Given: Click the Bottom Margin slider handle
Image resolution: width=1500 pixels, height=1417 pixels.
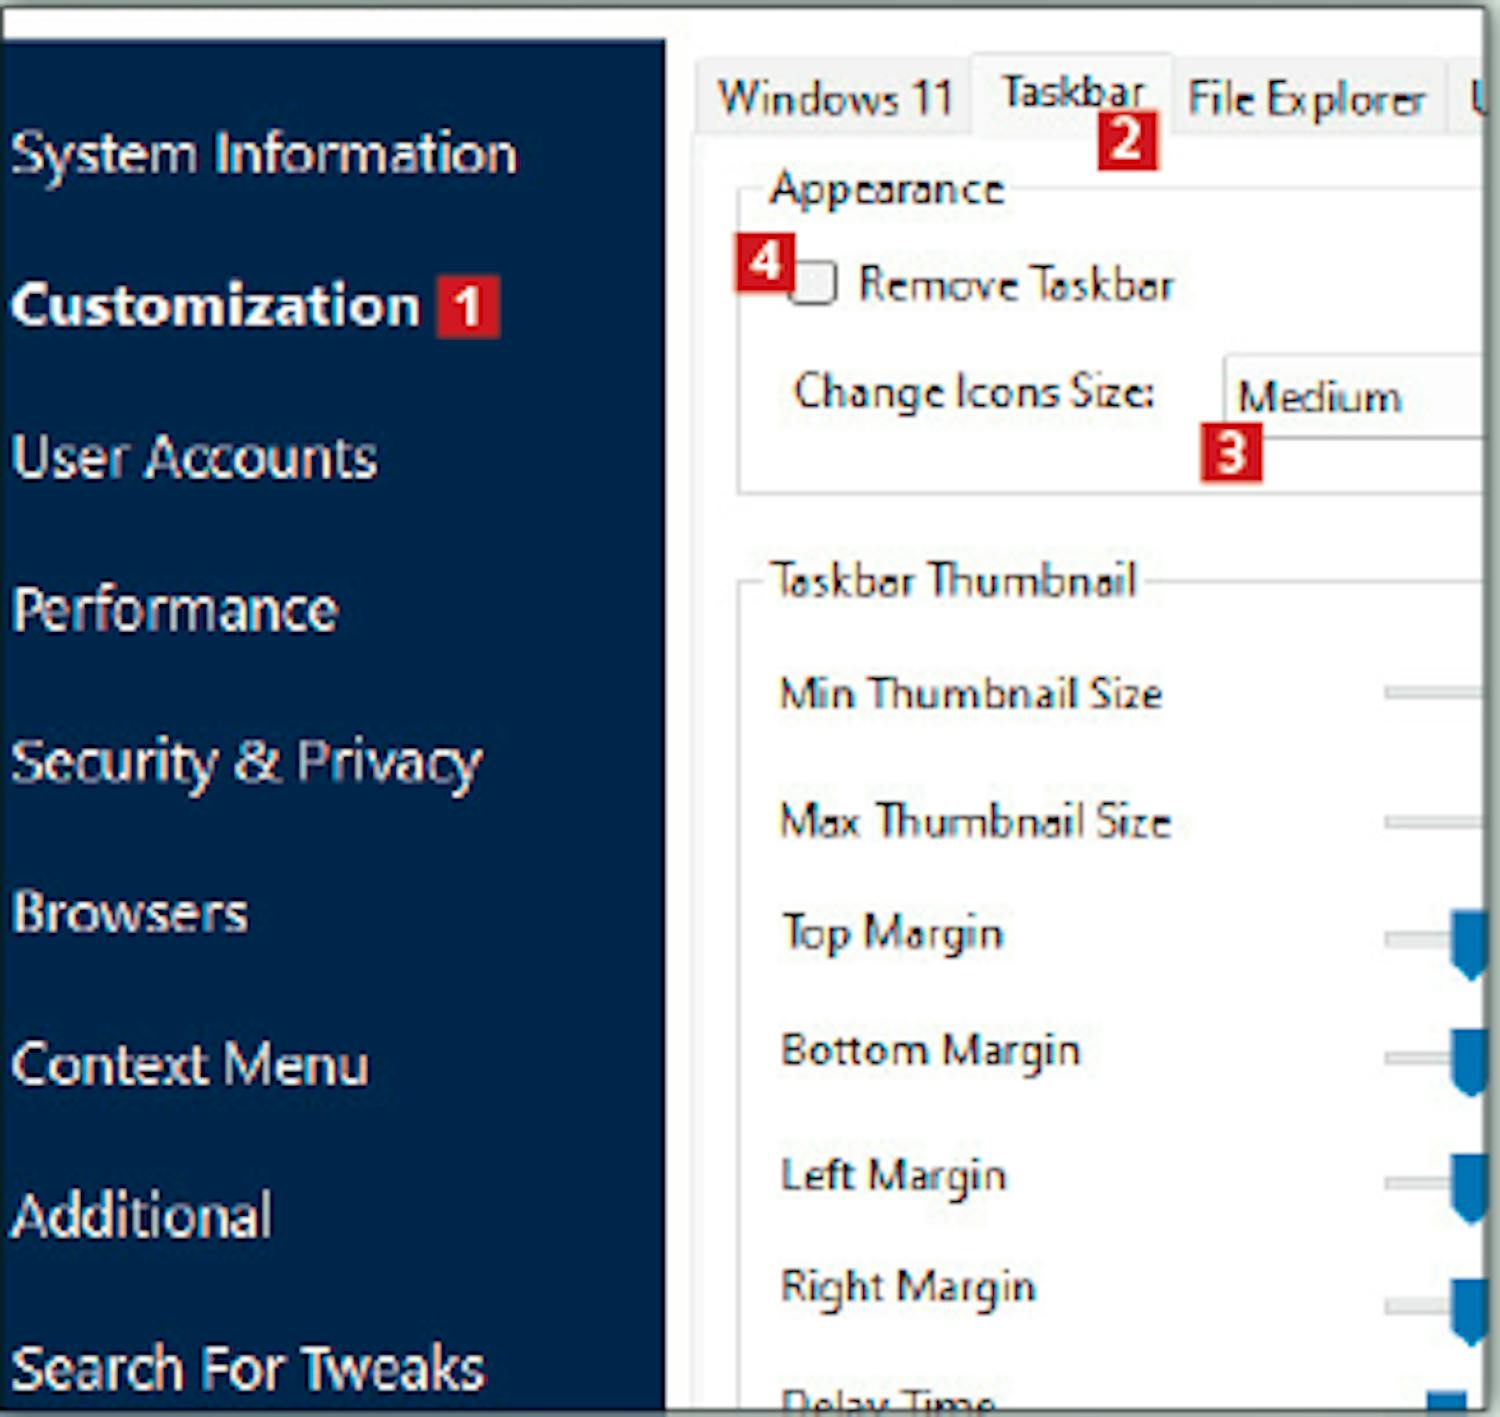Looking at the screenshot, I should [1468, 1061].
